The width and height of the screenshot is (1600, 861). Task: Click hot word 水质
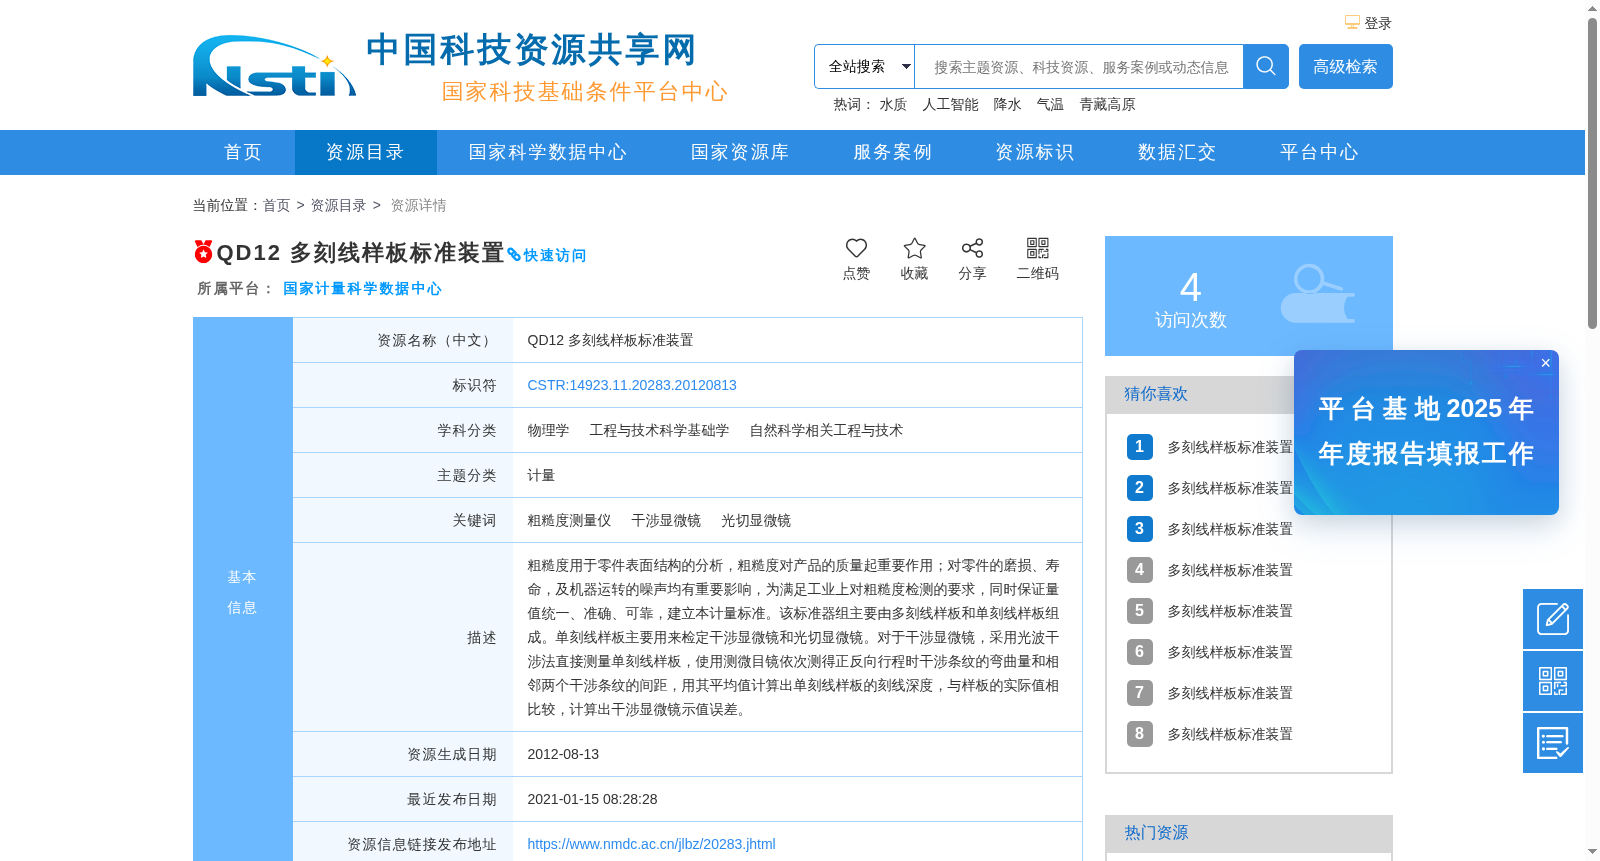893,104
